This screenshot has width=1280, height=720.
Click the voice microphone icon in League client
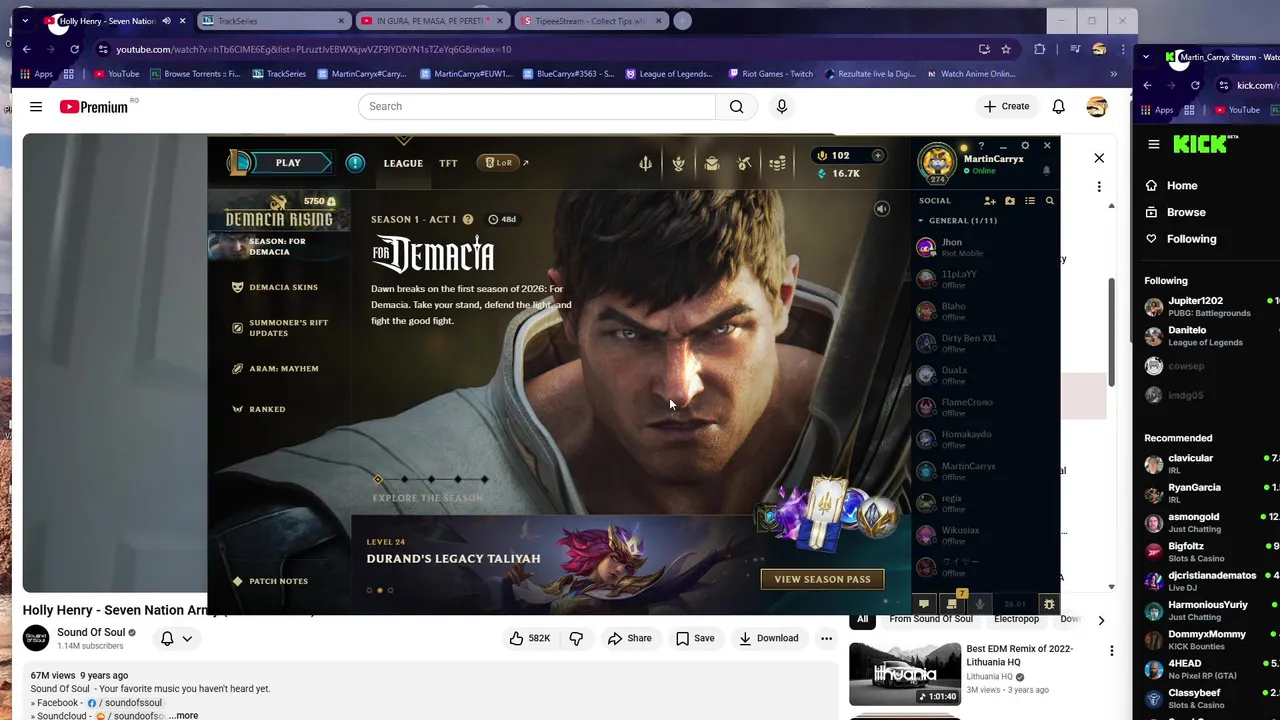pos(980,604)
